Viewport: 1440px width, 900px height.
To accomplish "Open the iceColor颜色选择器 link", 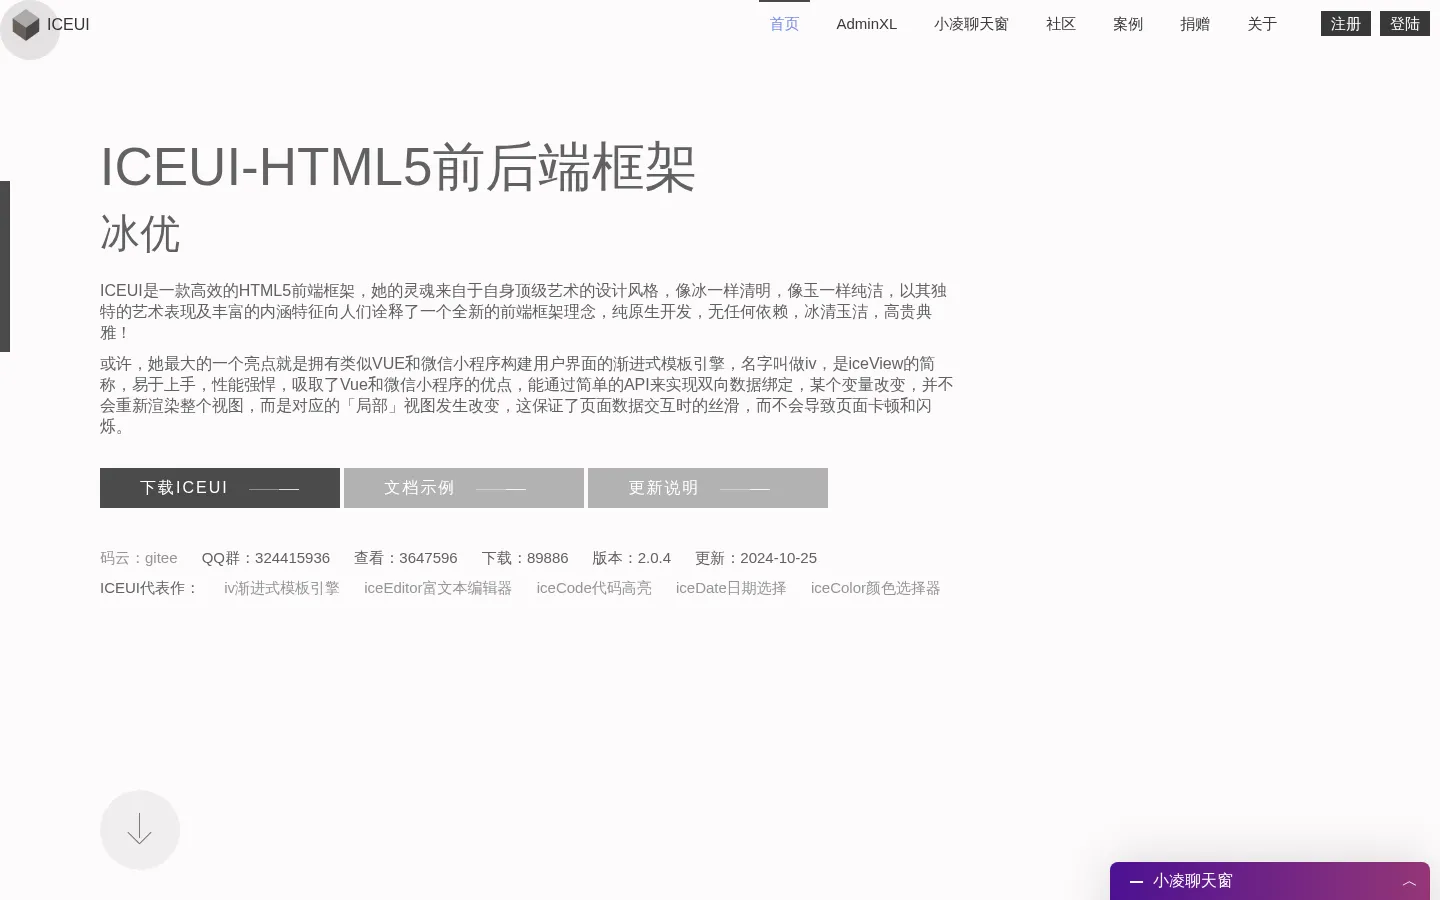I will (876, 588).
